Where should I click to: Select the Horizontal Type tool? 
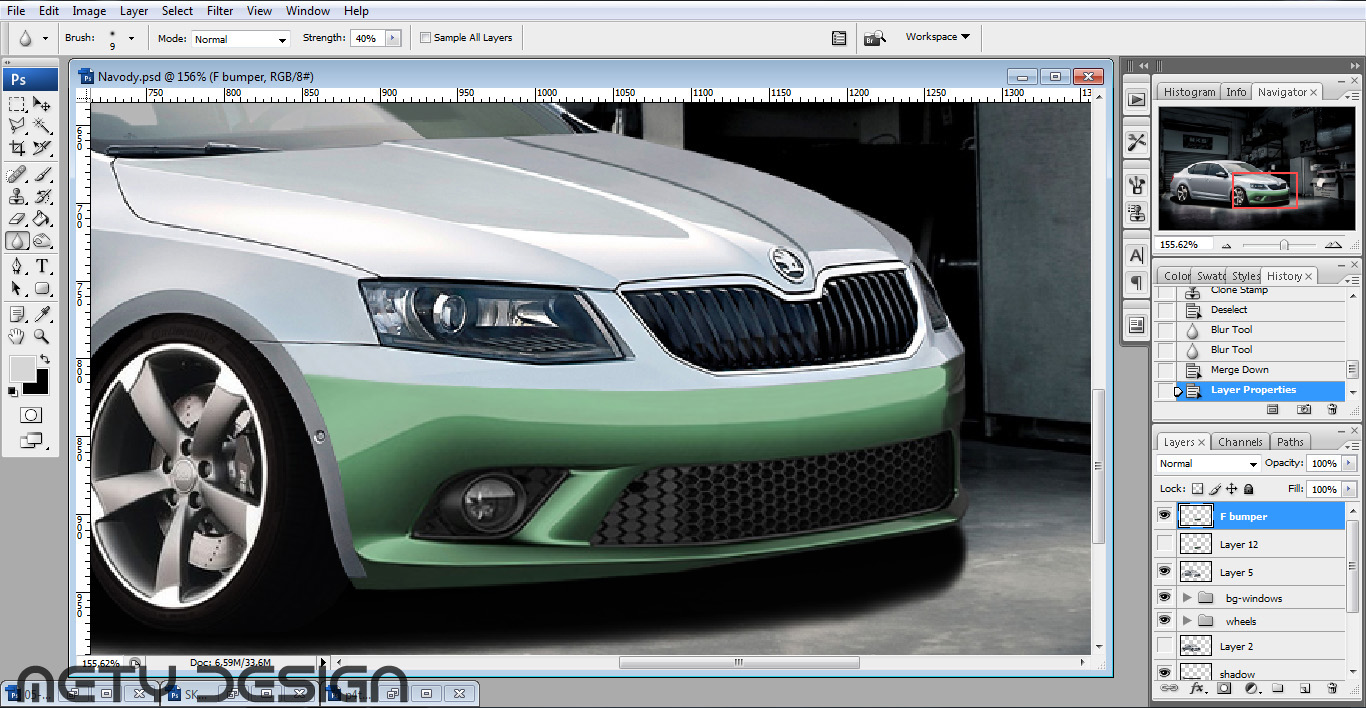pos(42,266)
